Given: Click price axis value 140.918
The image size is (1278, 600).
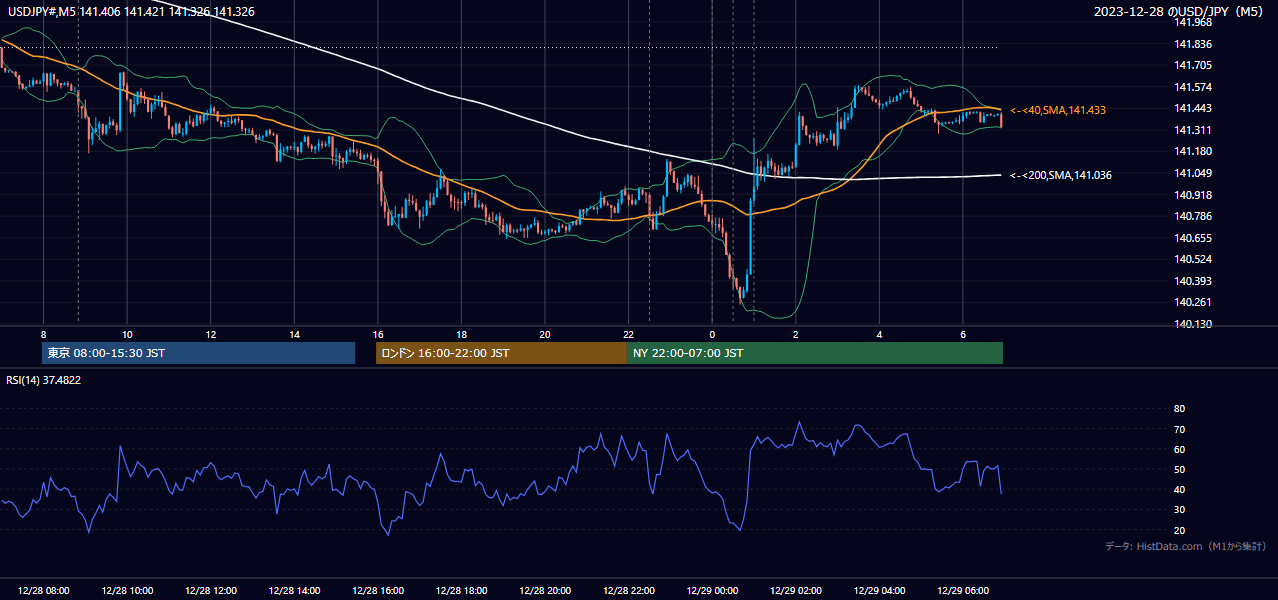Looking at the screenshot, I should click(x=1193, y=195).
